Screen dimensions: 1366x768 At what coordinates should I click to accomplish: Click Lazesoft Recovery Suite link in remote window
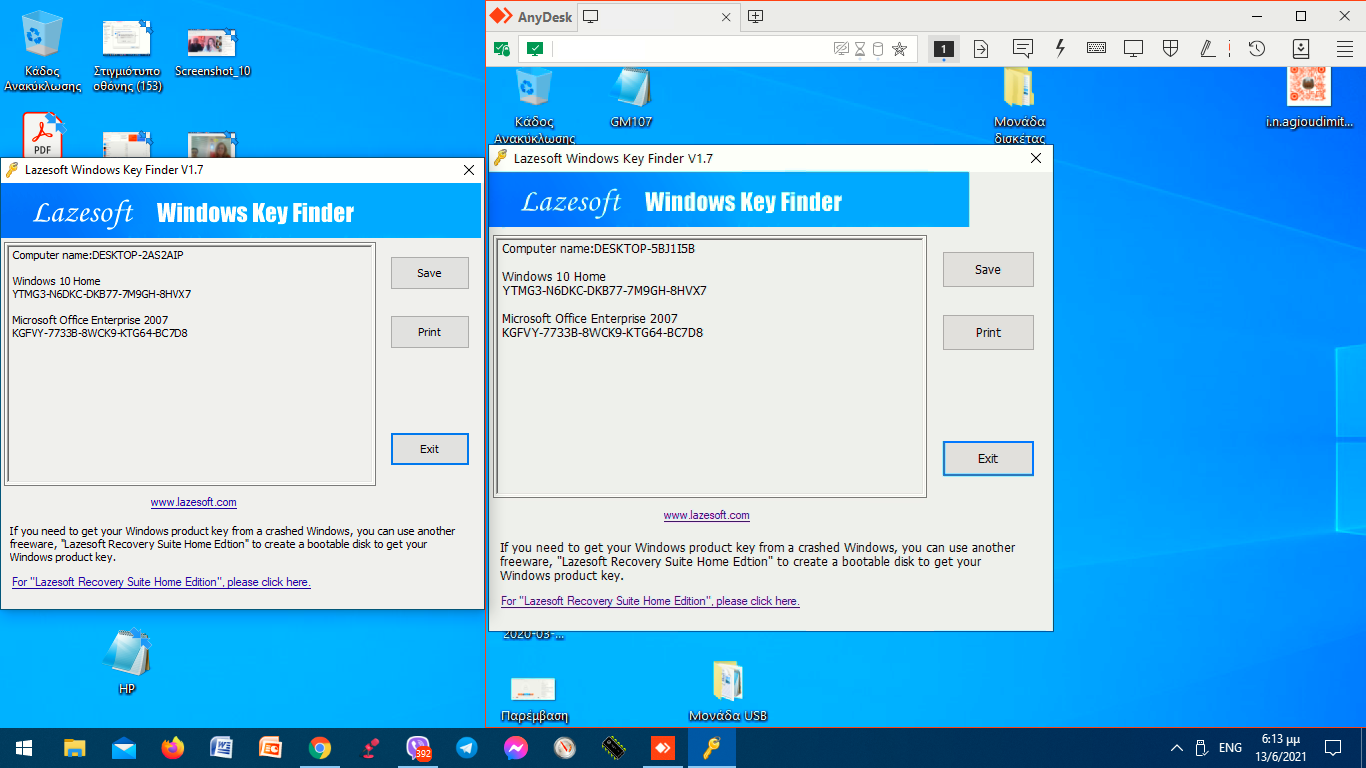point(650,601)
